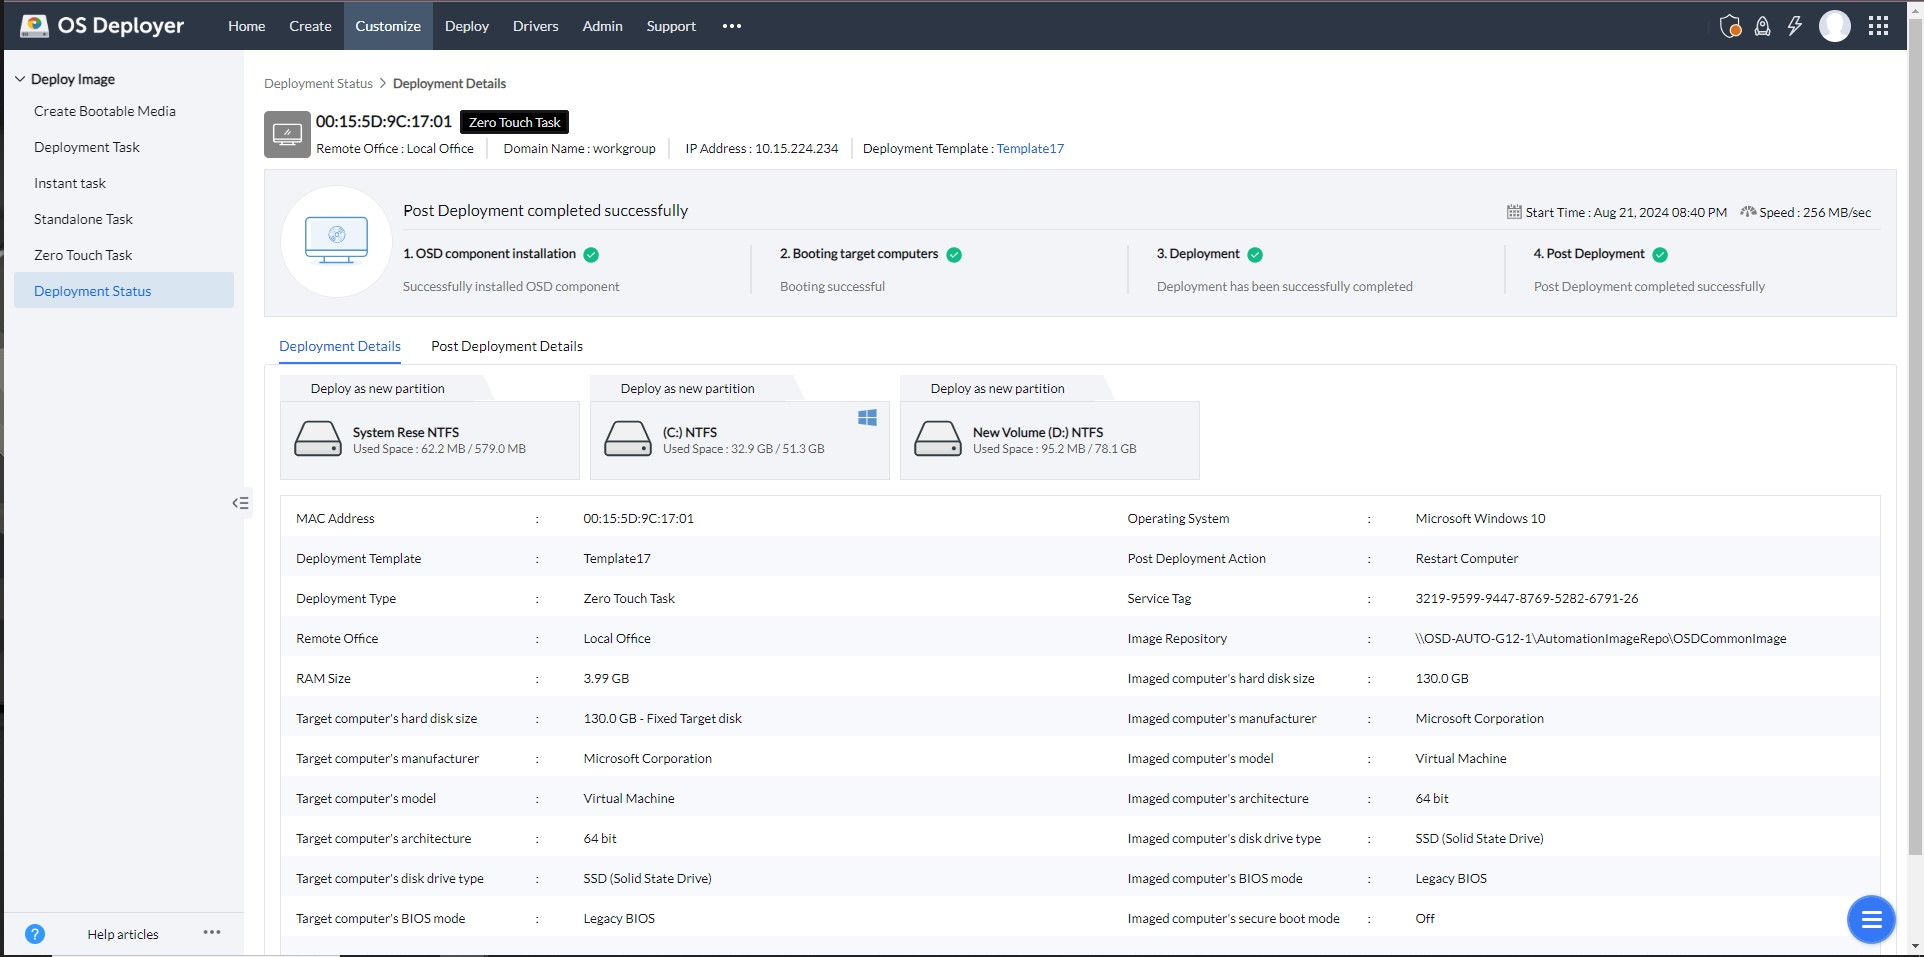Go back to Deployment Status breadcrumb
Image resolution: width=1924 pixels, height=957 pixels.
[318, 83]
